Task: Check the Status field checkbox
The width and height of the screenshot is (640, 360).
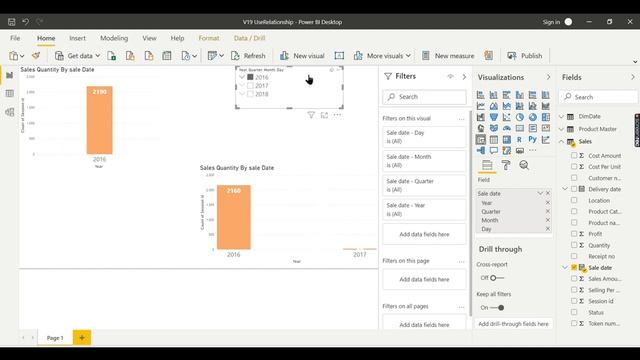Action: 574,312
